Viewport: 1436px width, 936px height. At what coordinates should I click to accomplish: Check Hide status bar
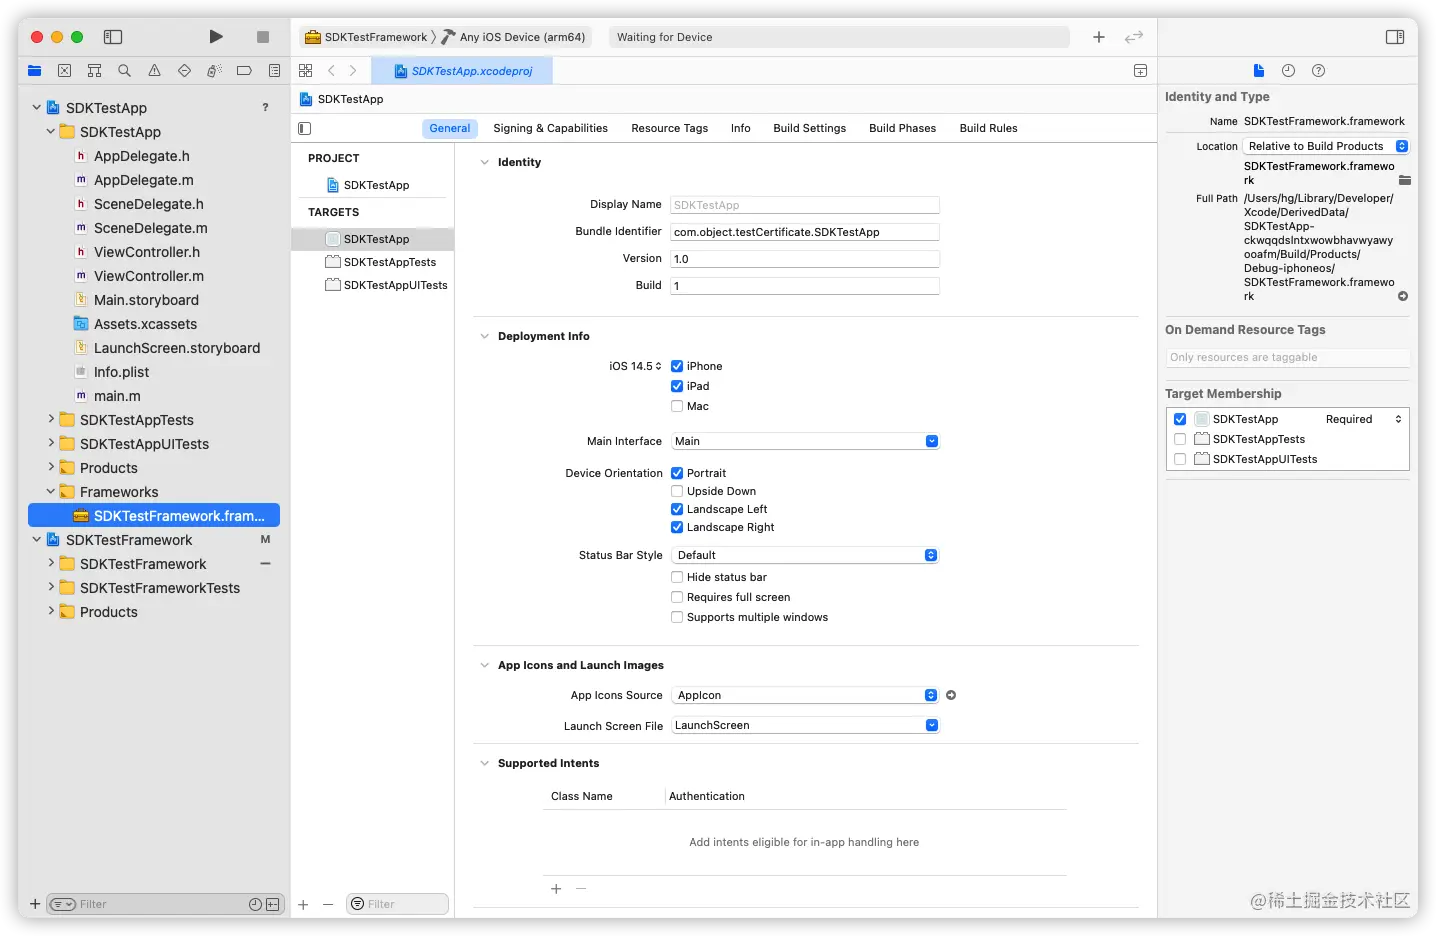[x=677, y=577]
